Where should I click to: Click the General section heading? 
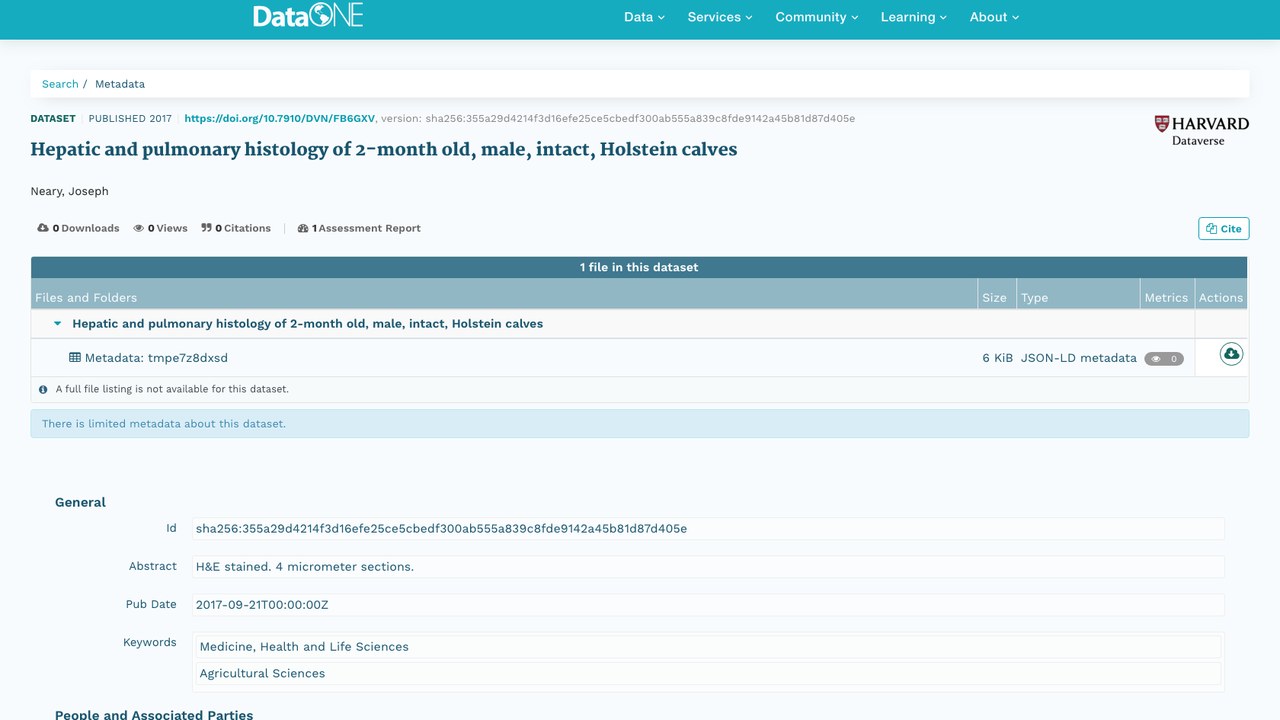click(x=80, y=502)
